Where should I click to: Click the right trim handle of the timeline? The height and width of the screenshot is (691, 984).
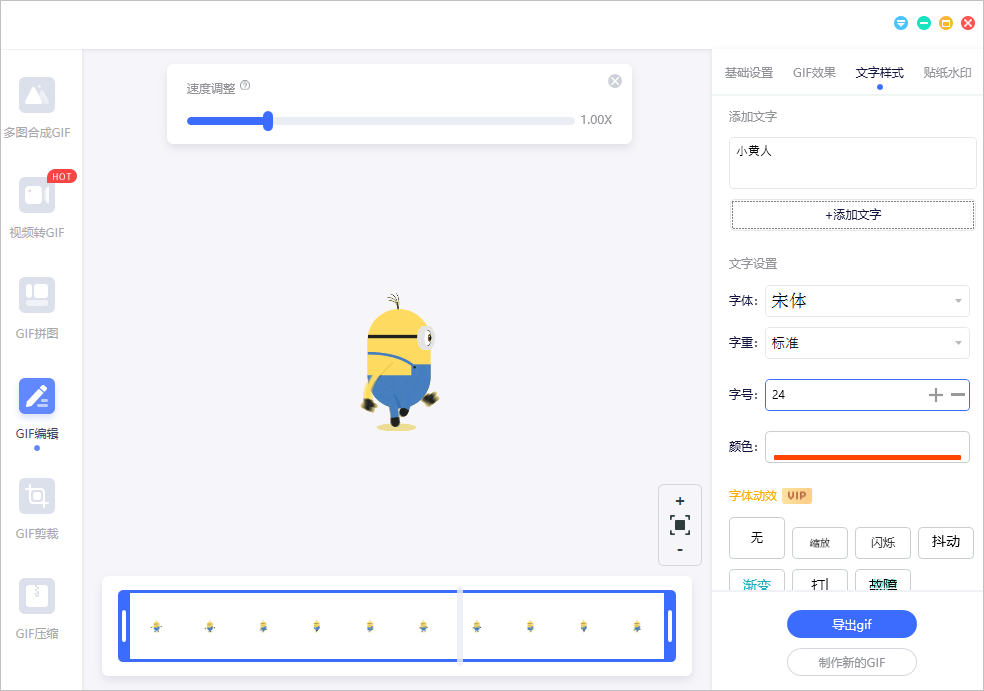tap(670, 626)
